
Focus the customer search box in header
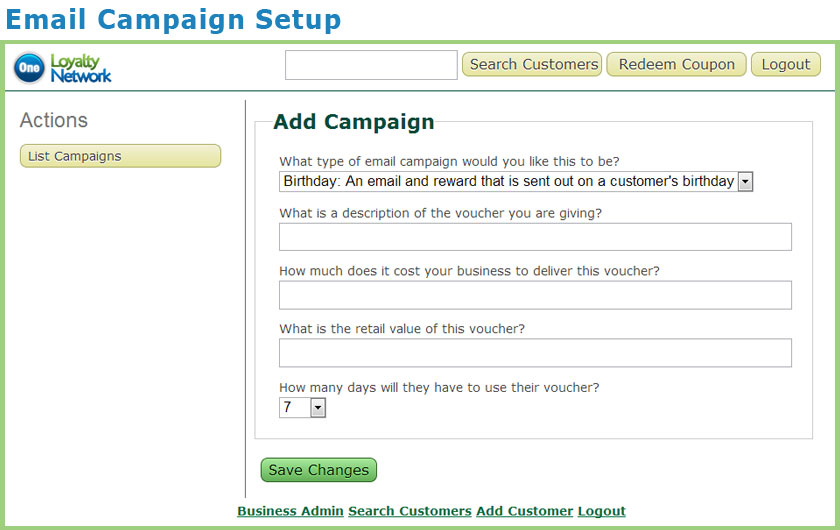[371, 65]
